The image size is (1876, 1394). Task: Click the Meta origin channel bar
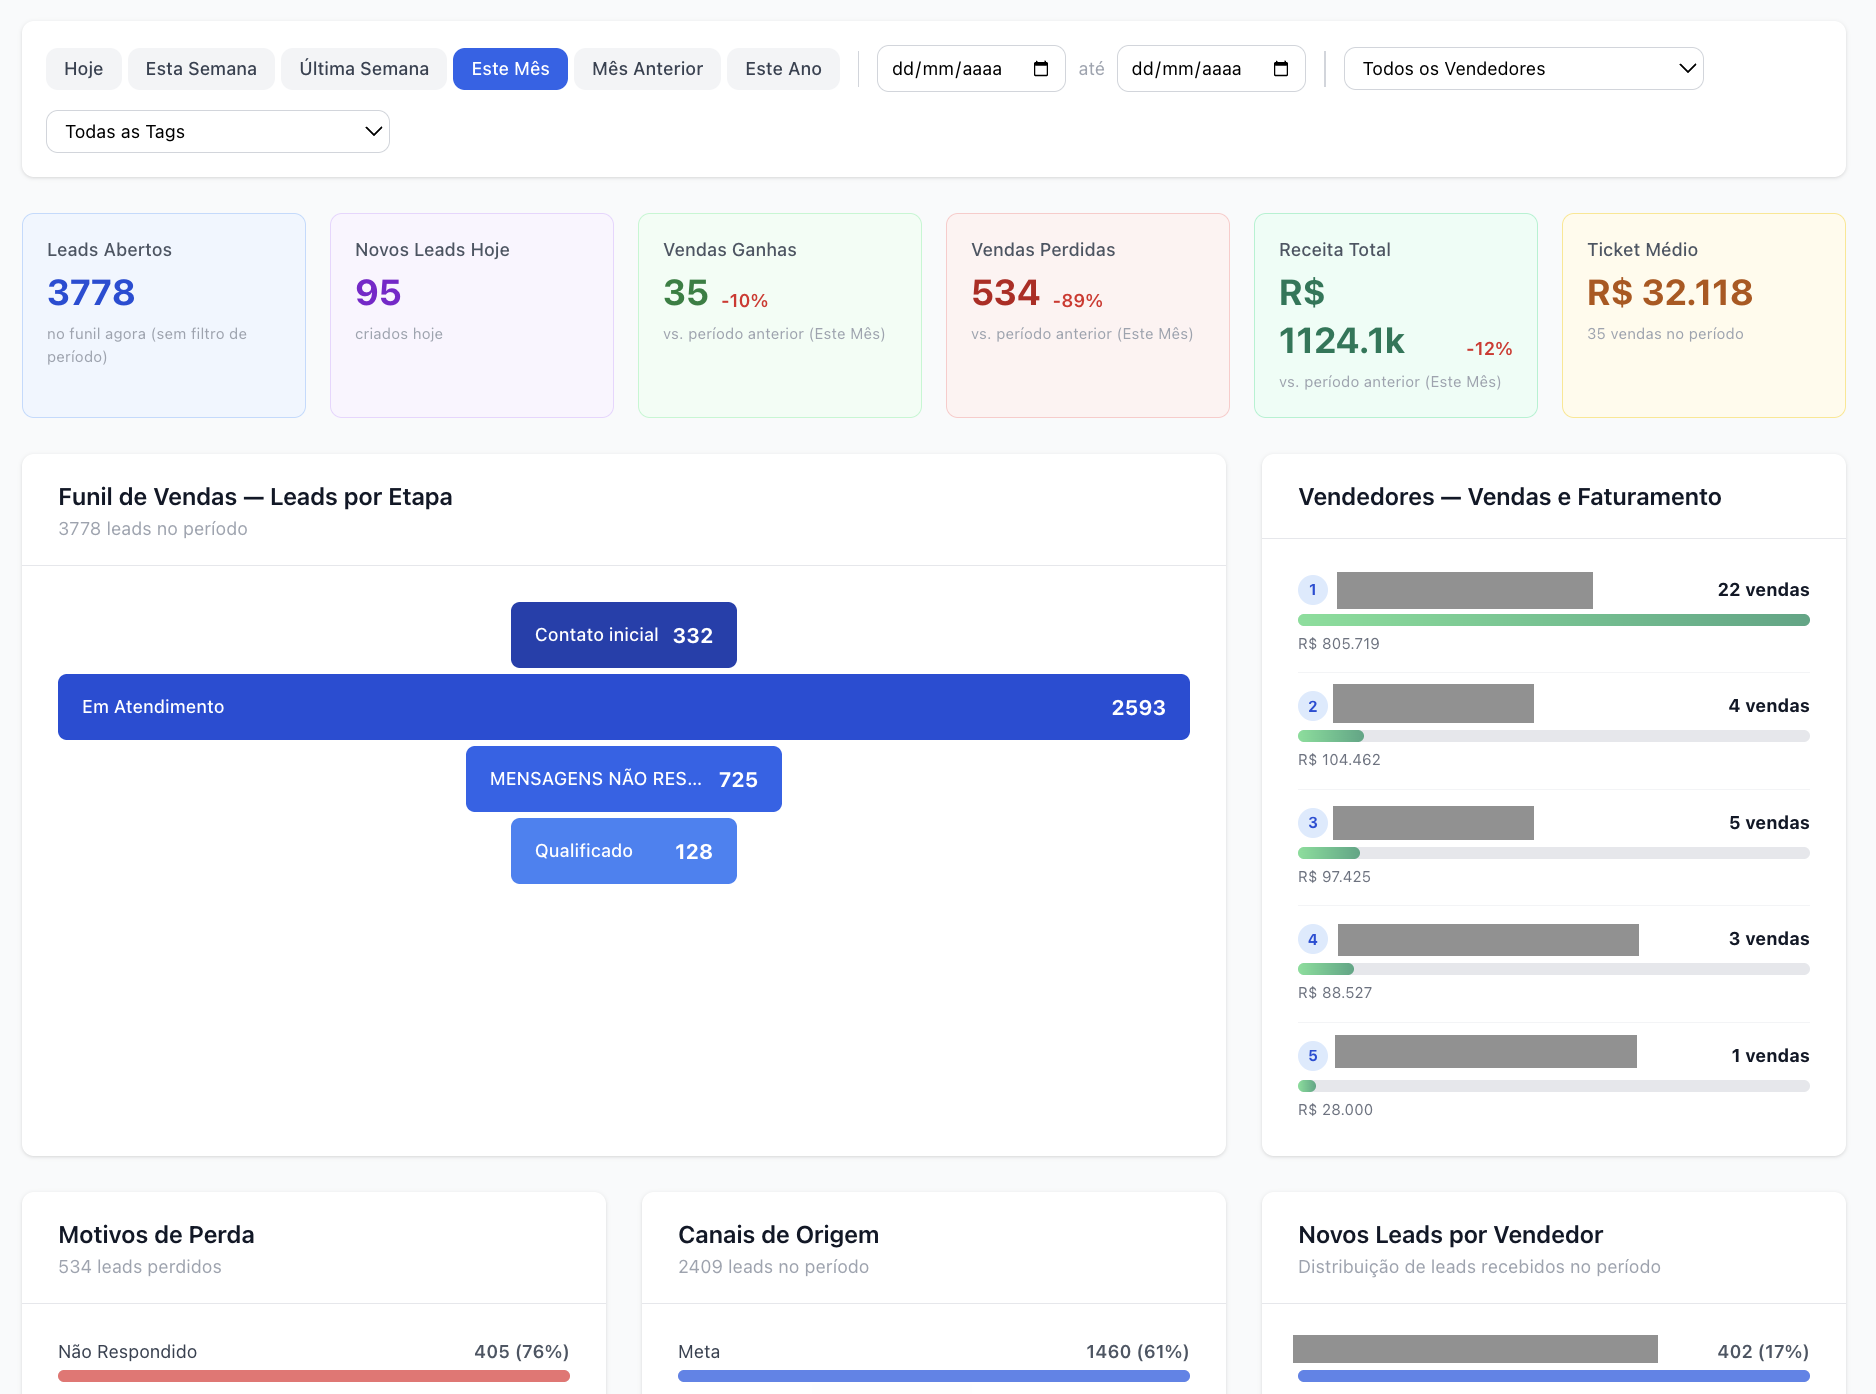pos(934,1376)
